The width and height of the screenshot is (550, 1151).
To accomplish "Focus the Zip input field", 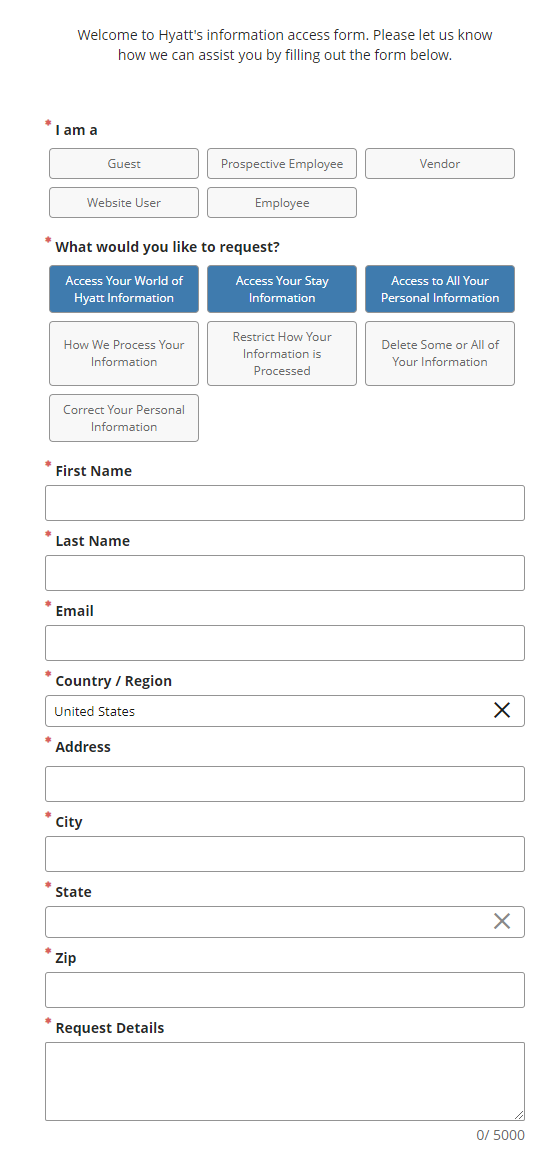I will click(285, 990).
